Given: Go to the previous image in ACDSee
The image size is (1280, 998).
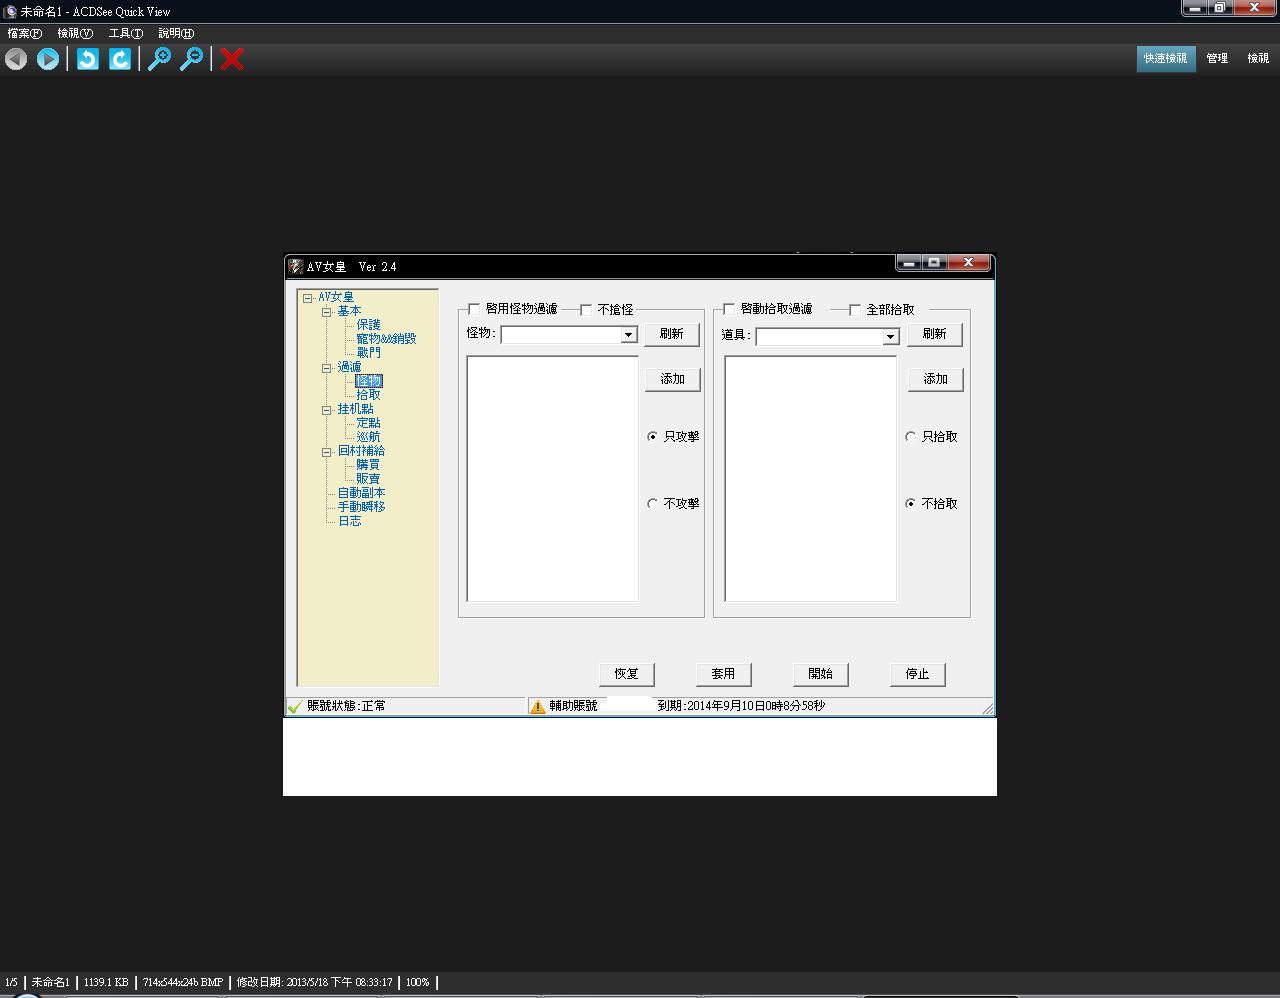Looking at the screenshot, I should [16, 59].
